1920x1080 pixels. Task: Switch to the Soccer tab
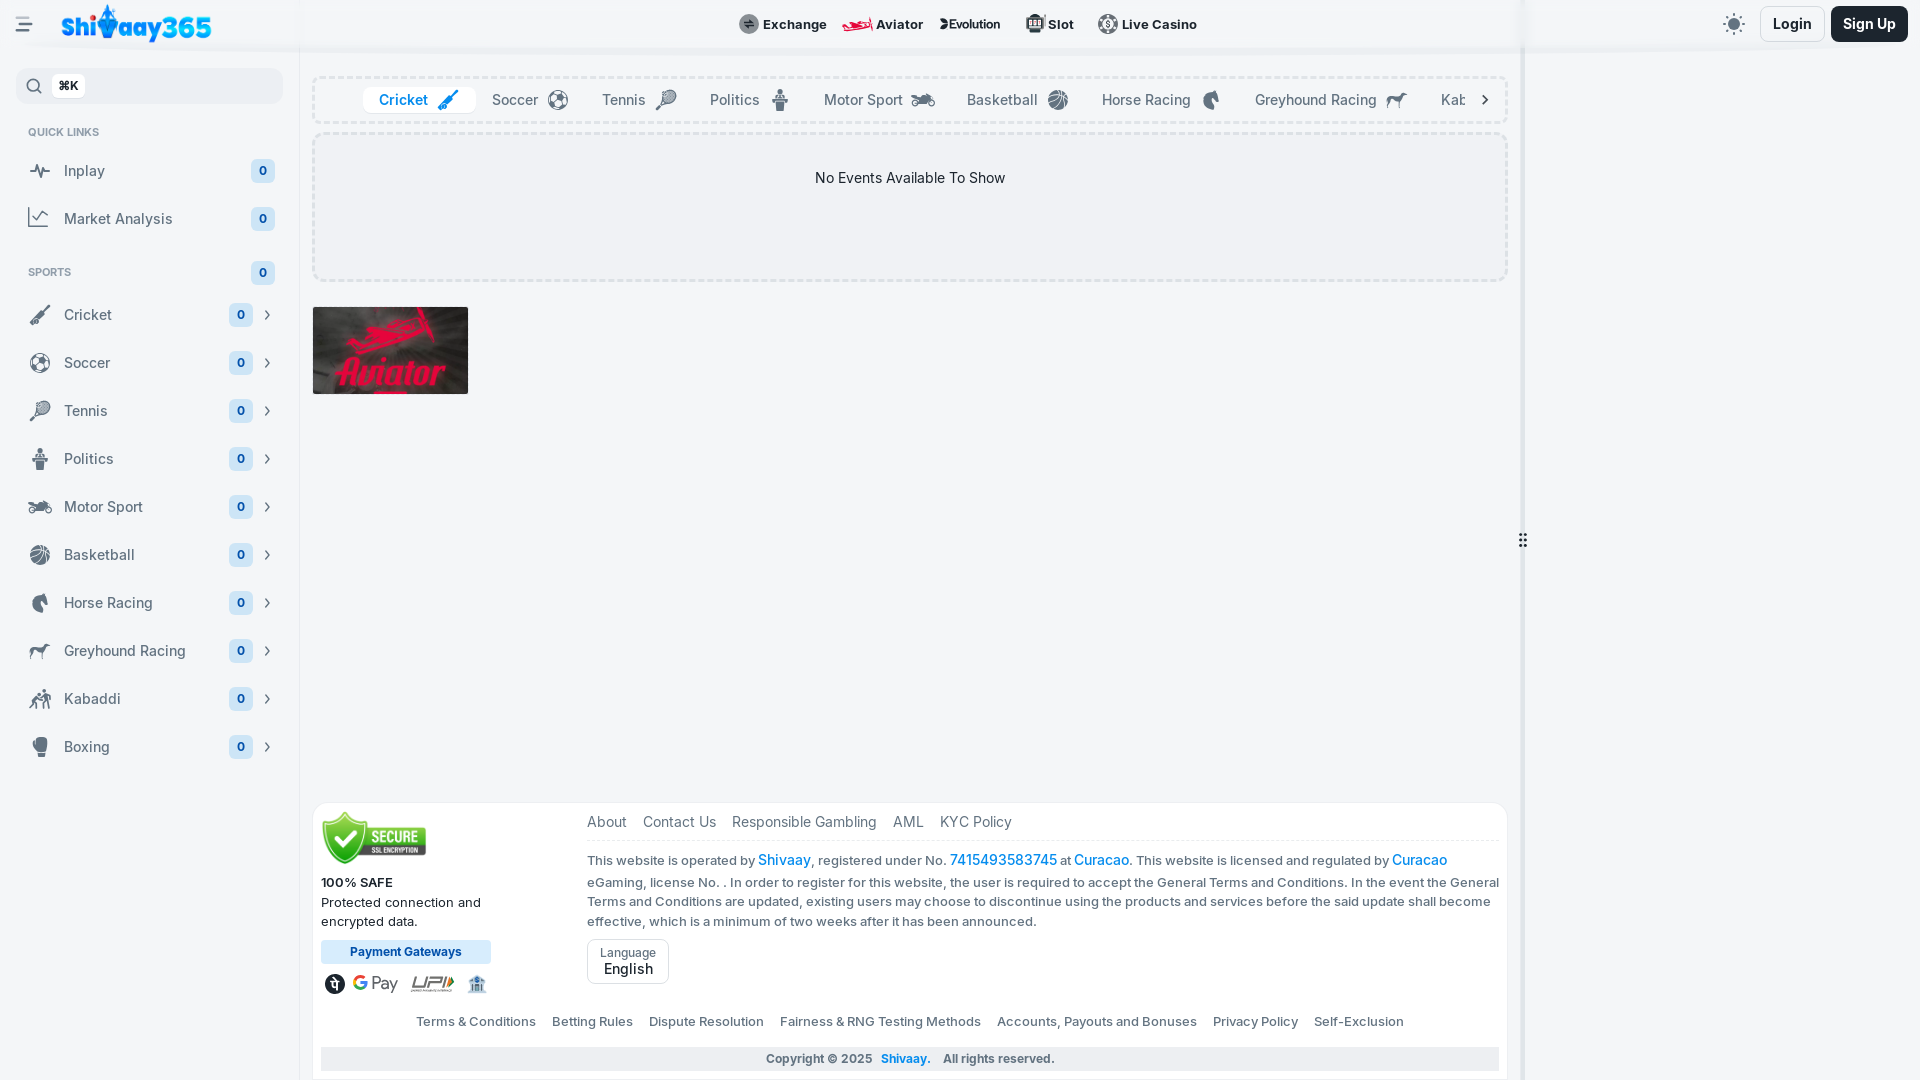click(x=530, y=100)
